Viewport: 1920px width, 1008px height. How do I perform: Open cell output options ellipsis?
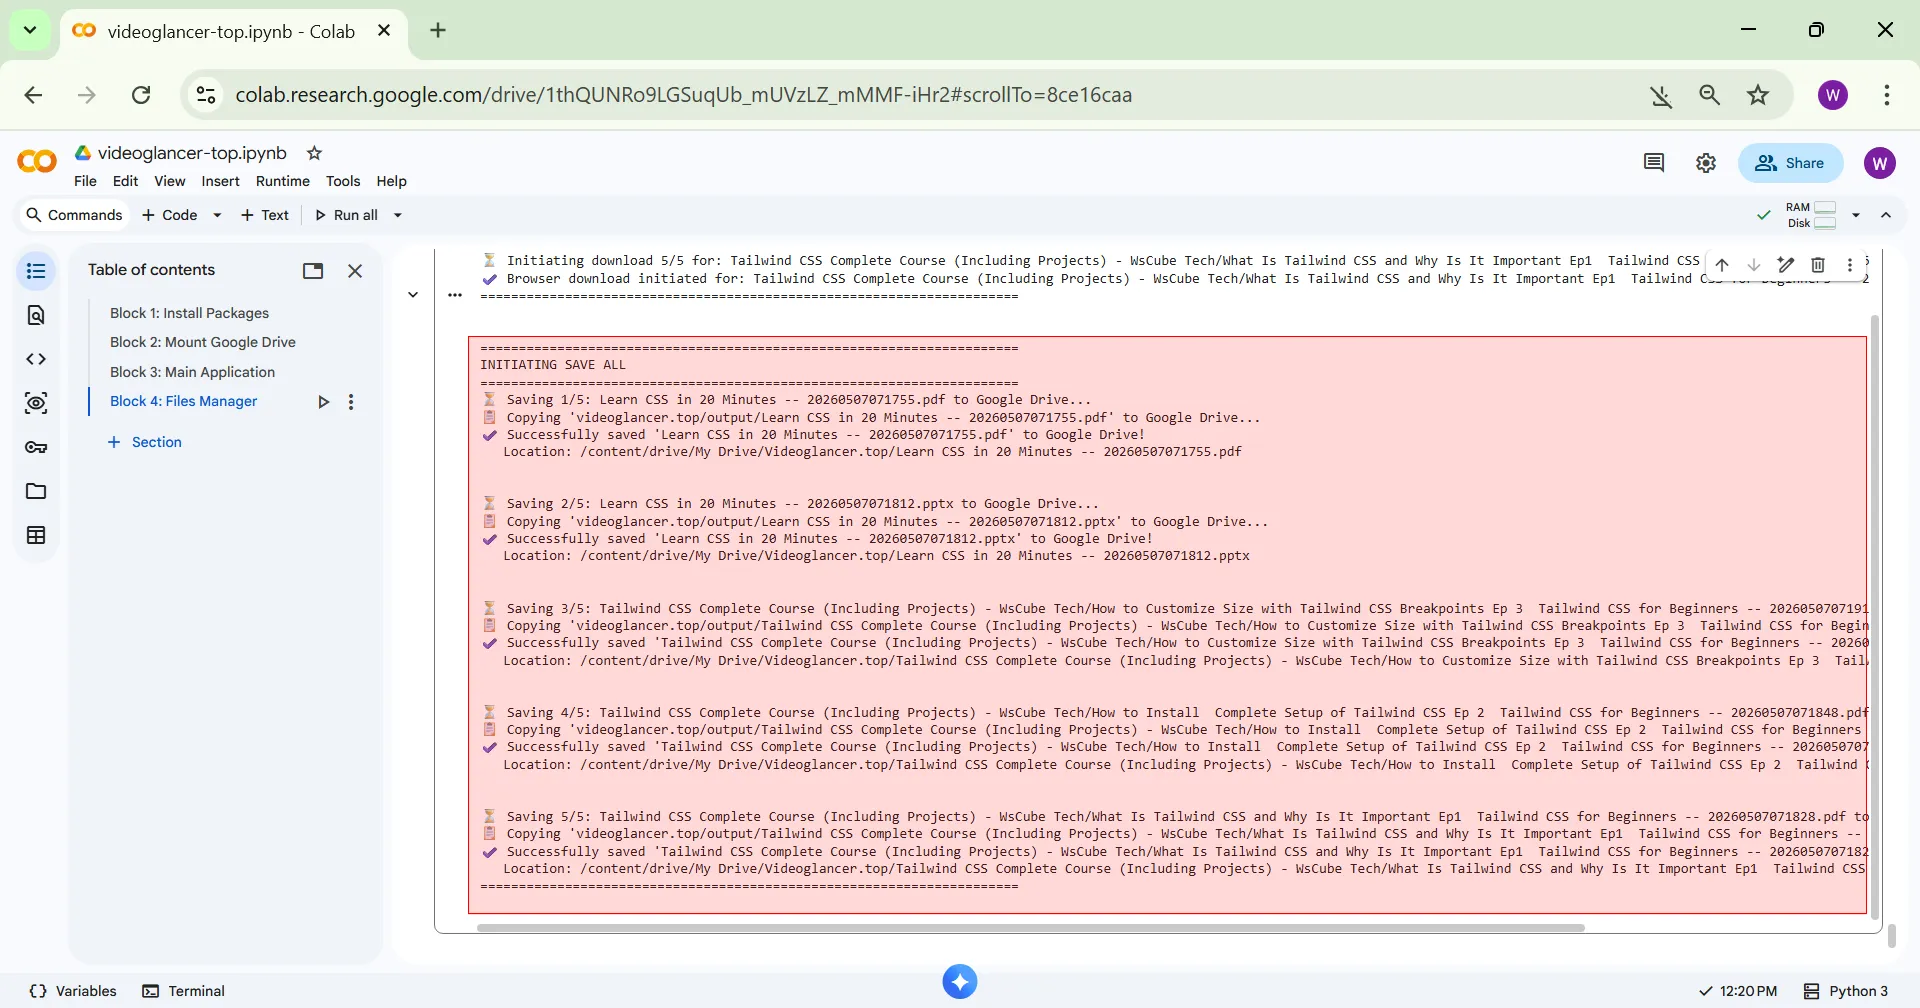[455, 295]
